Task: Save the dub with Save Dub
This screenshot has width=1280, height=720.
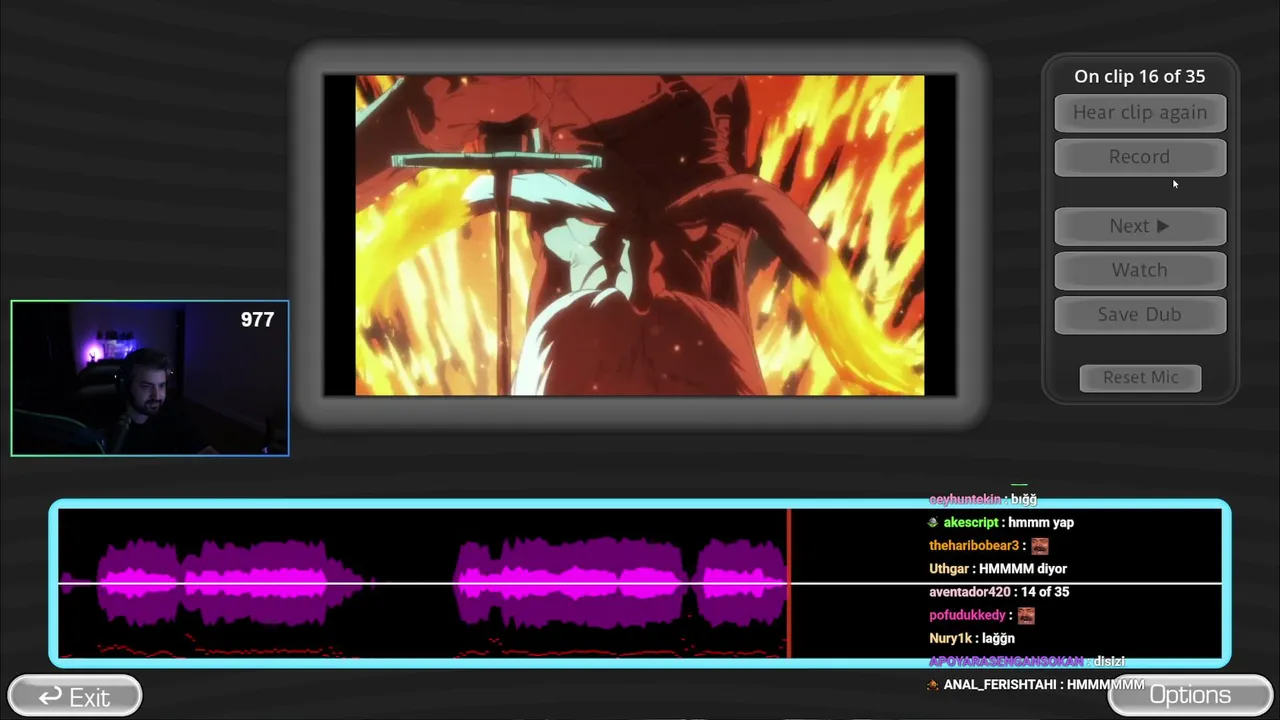Action: click(1140, 314)
